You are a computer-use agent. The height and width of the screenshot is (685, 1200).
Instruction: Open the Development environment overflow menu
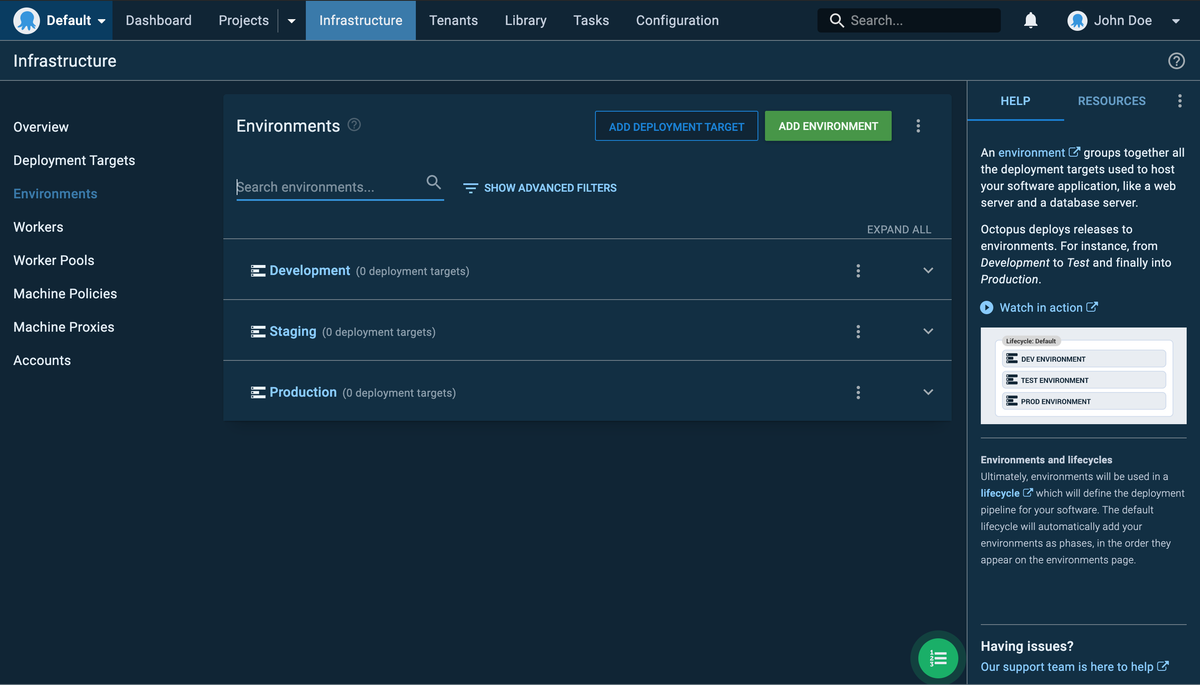pos(858,271)
